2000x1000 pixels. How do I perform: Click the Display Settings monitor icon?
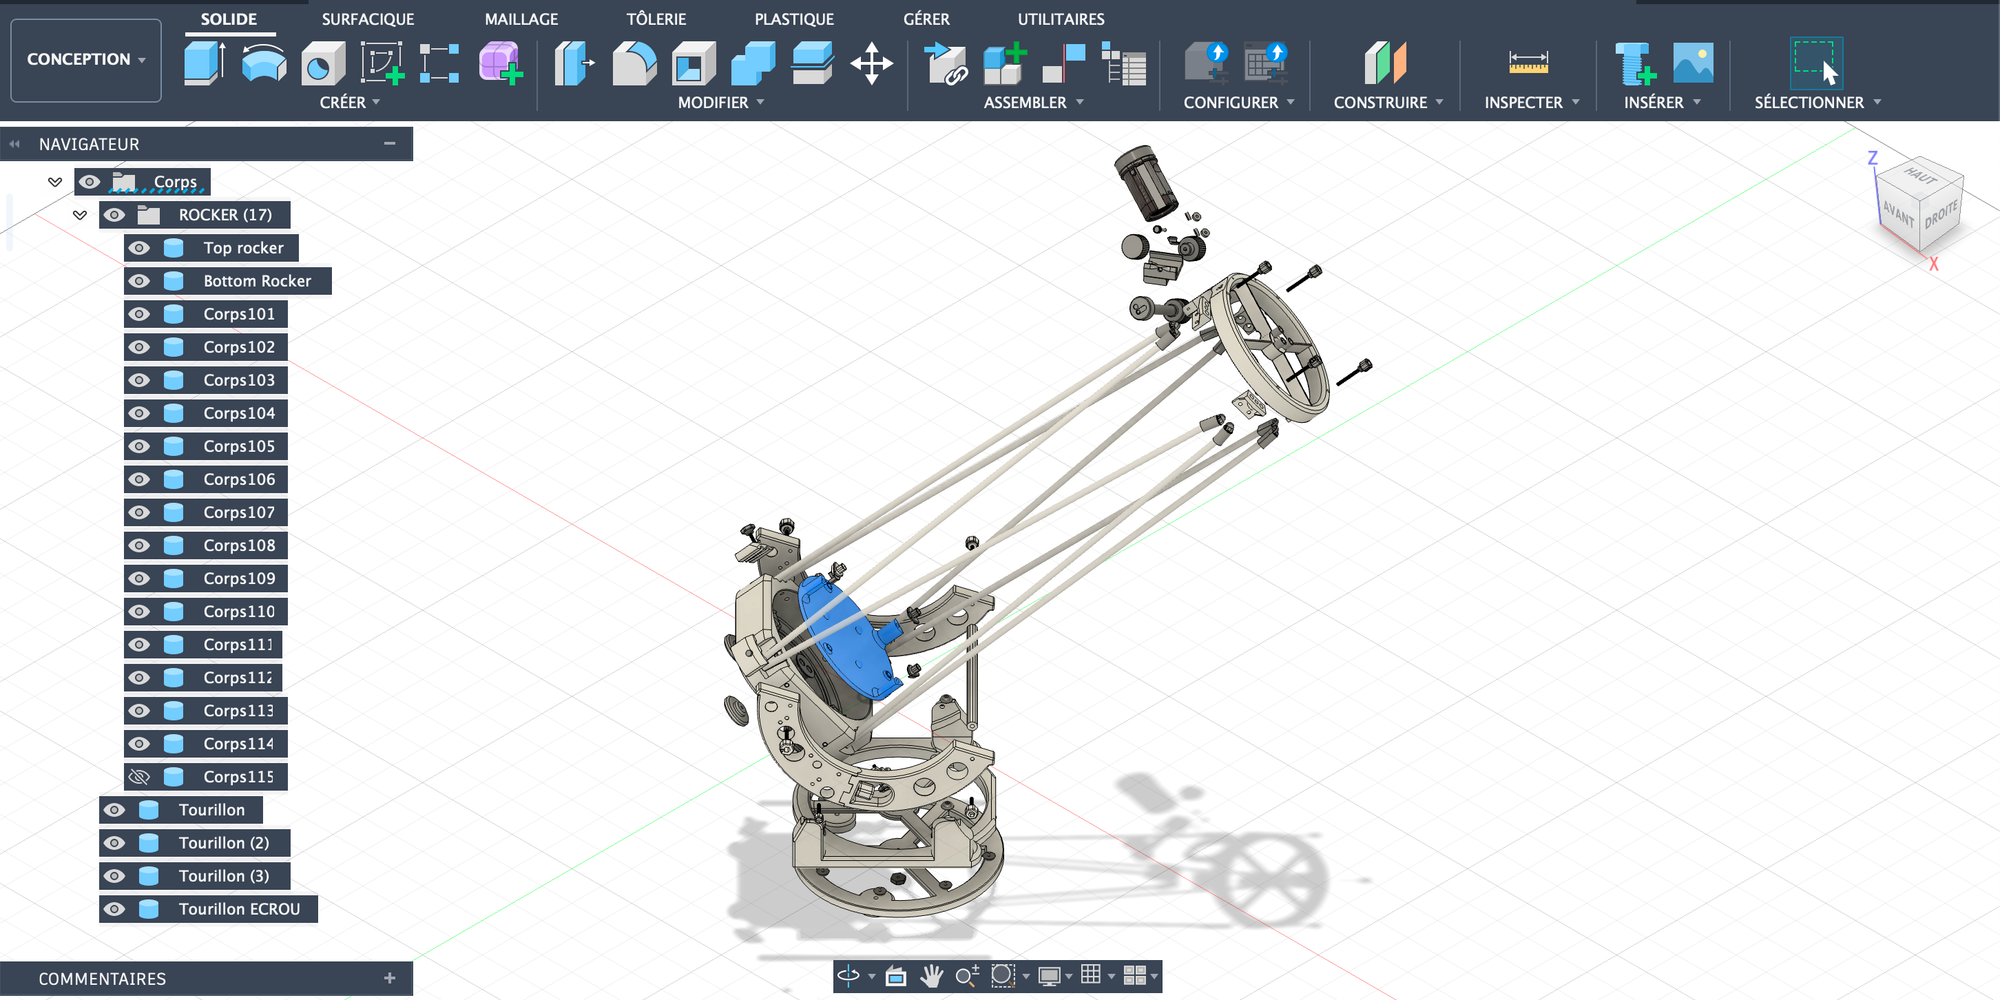point(1049,976)
